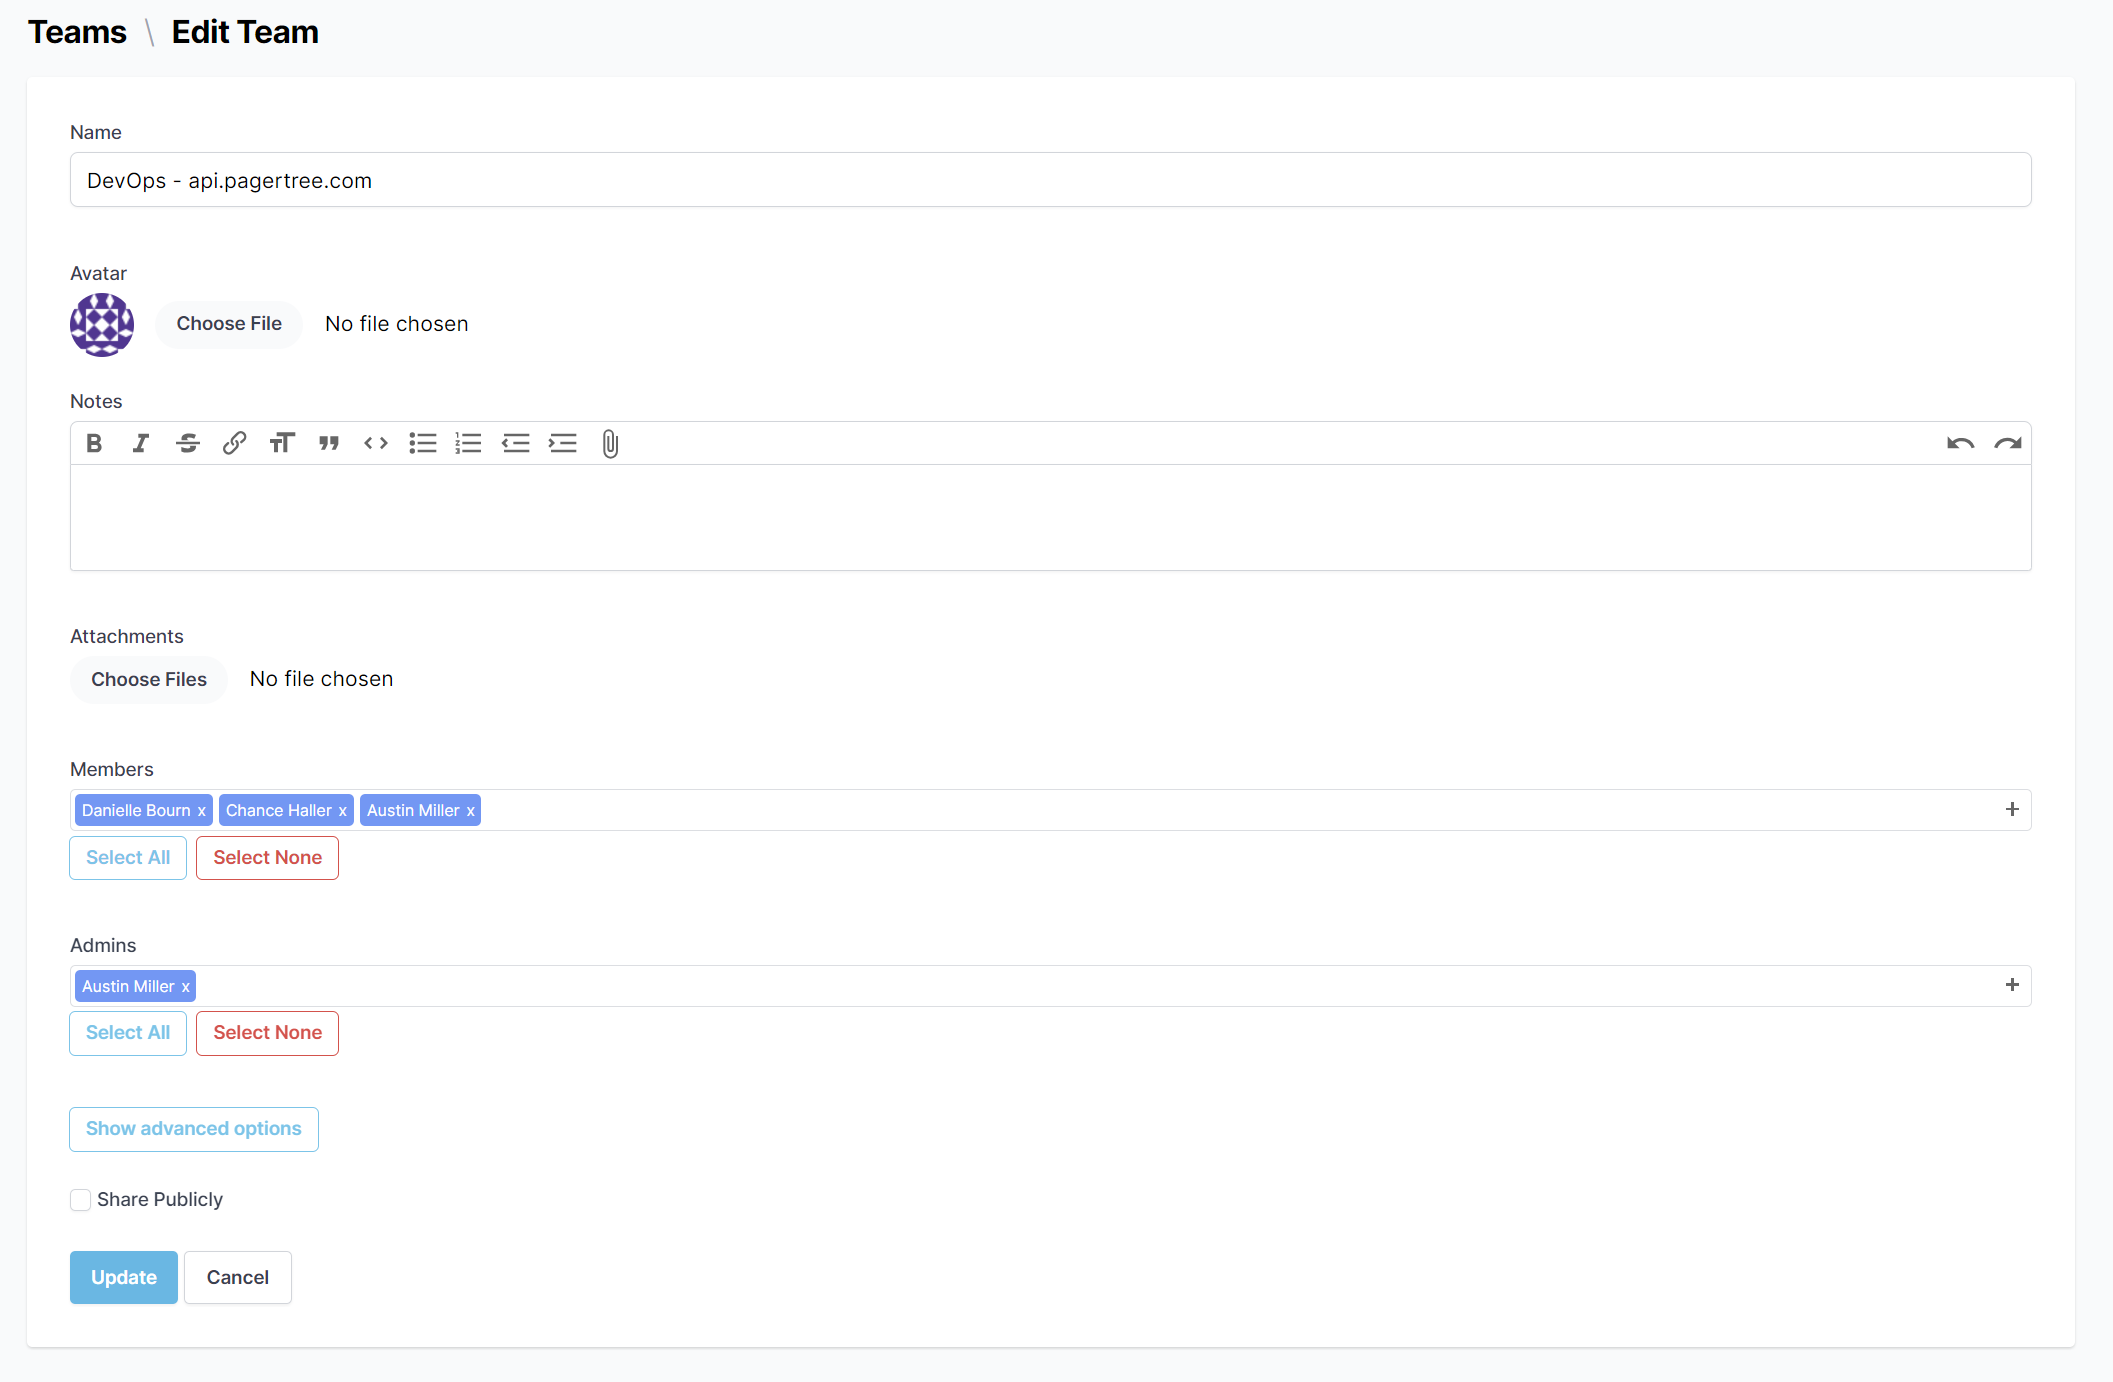Create a bulleted list in Notes
Screen dimensions: 2113x1382
pyautogui.click(x=423, y=443)
